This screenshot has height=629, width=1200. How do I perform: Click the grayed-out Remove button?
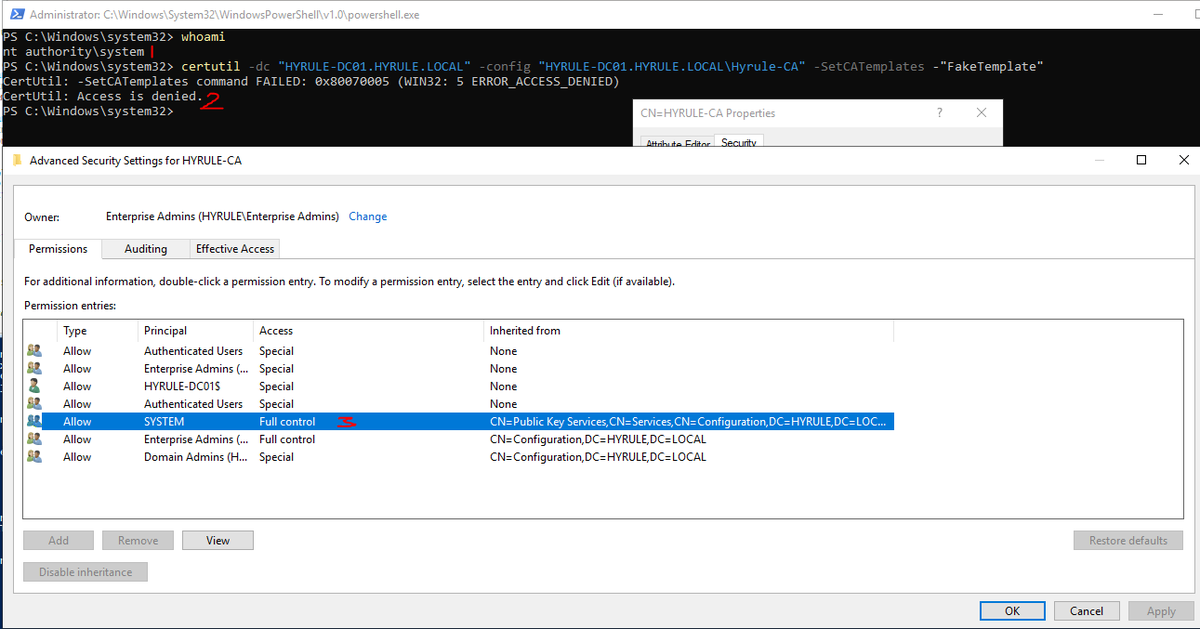tap(138, 540)
